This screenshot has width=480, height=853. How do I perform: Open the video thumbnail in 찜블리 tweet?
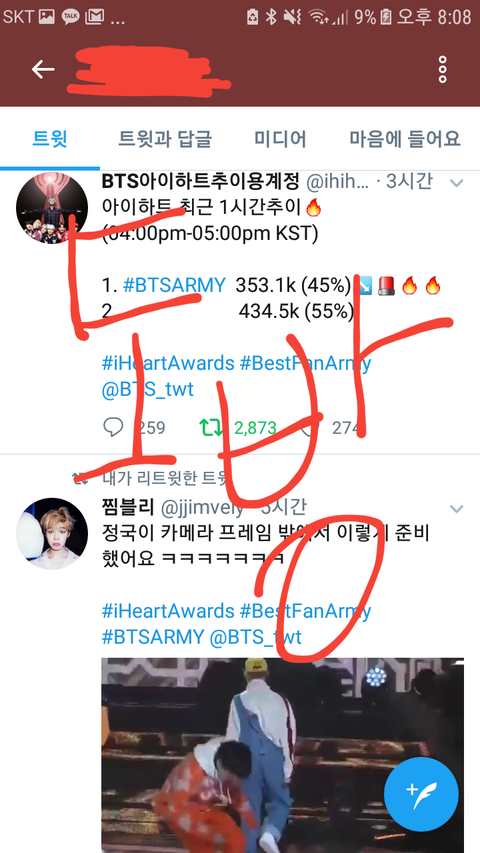tap(282, 755)
